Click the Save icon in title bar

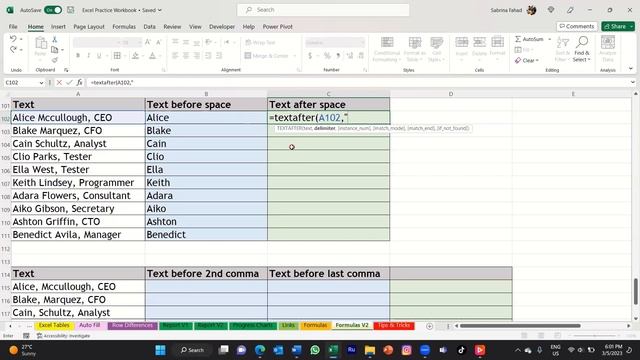(x=71, y=10)
